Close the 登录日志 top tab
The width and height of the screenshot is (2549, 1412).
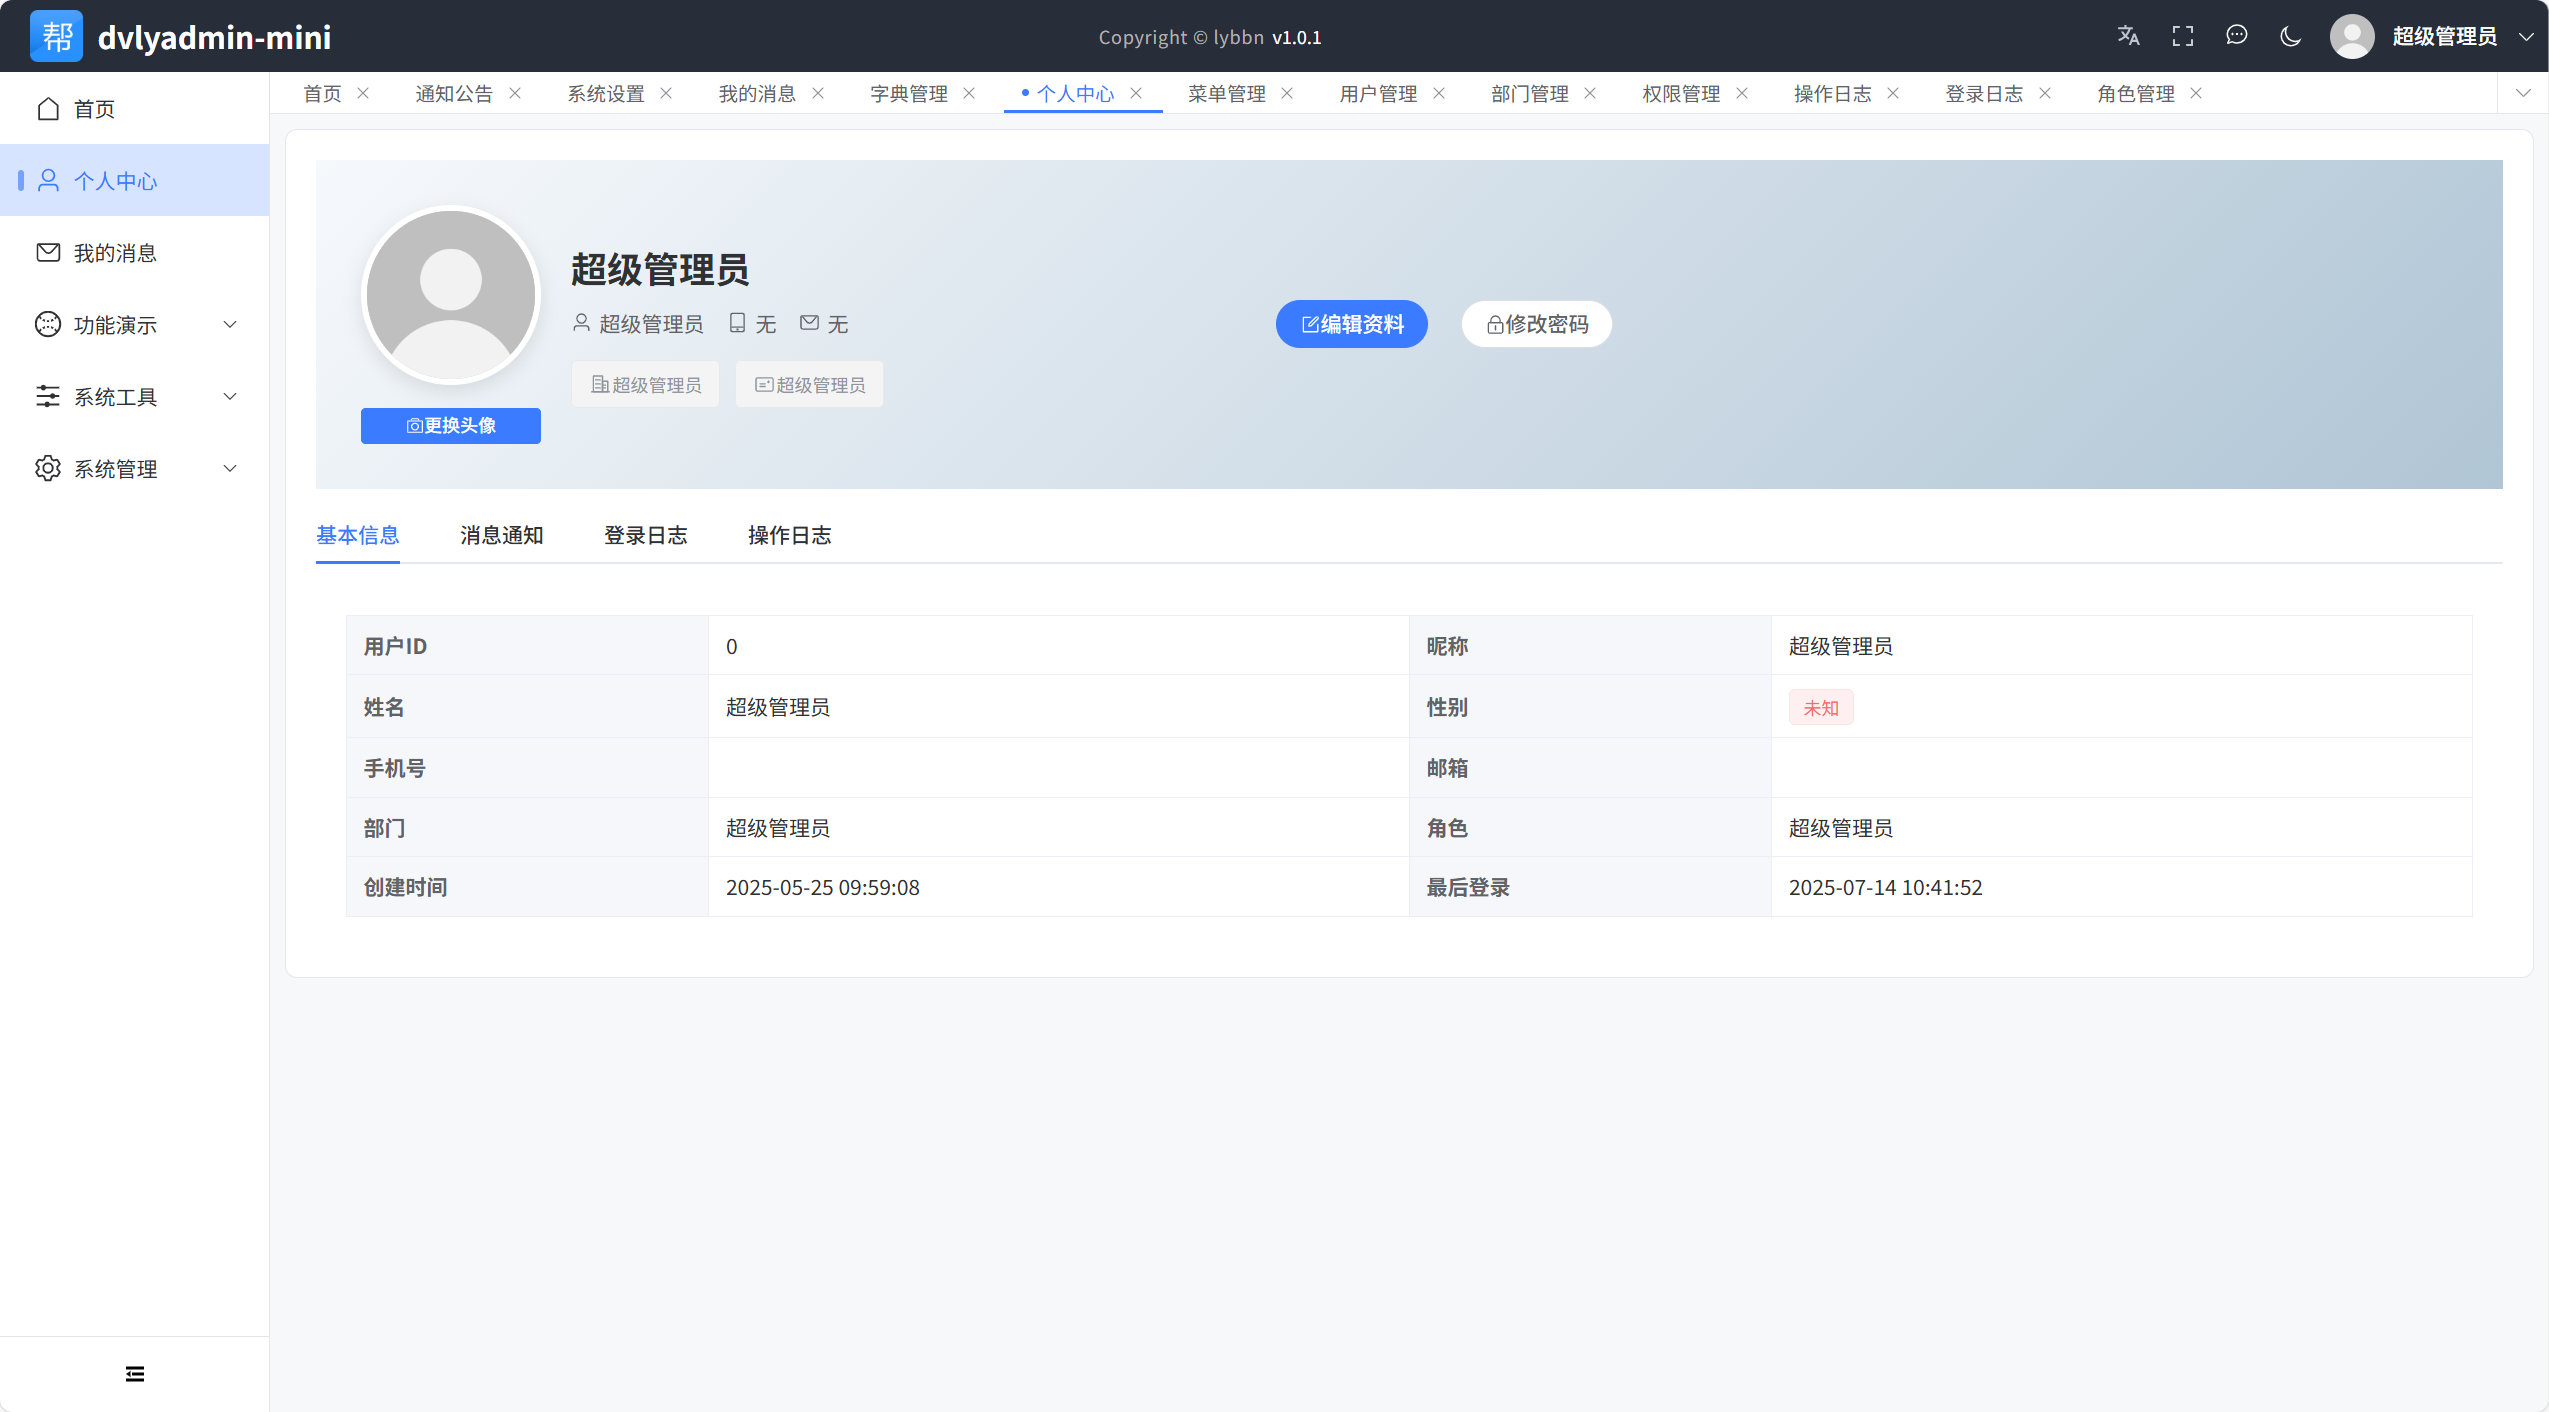[x=2045, y=93]
